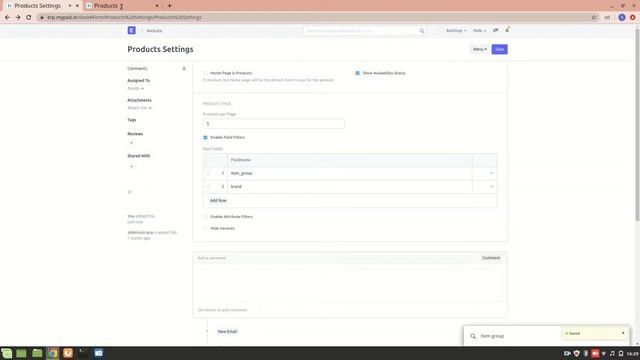Focus the Products per Page field
This screenshot has width=640, height=360.
(x=273, y=124)
